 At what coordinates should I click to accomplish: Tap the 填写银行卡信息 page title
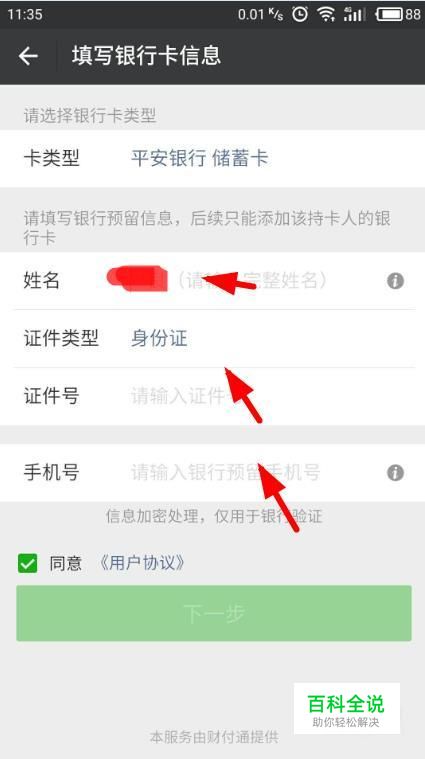tap(146, 56)
